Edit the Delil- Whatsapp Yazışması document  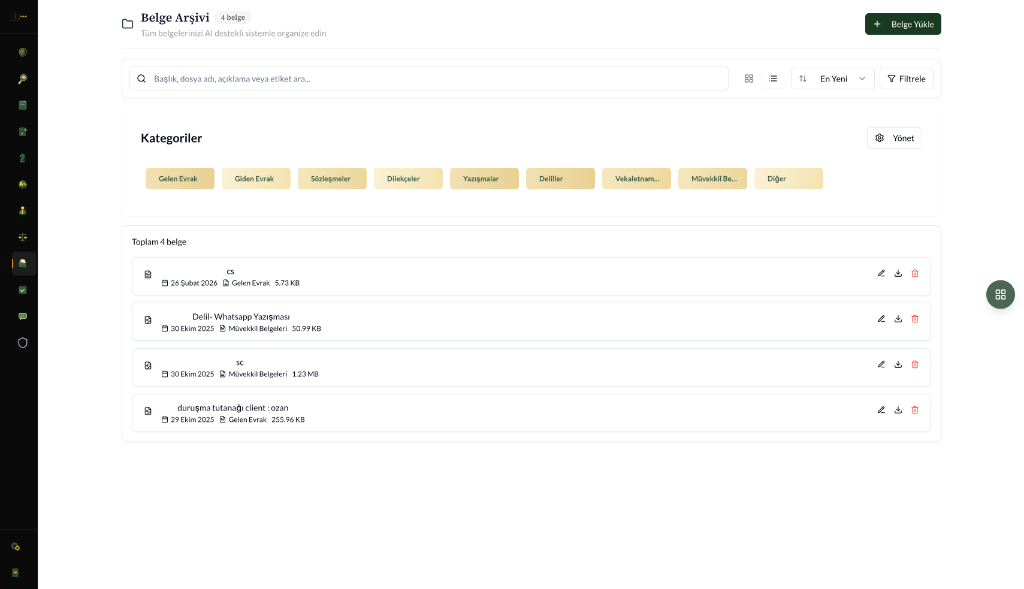881,319
